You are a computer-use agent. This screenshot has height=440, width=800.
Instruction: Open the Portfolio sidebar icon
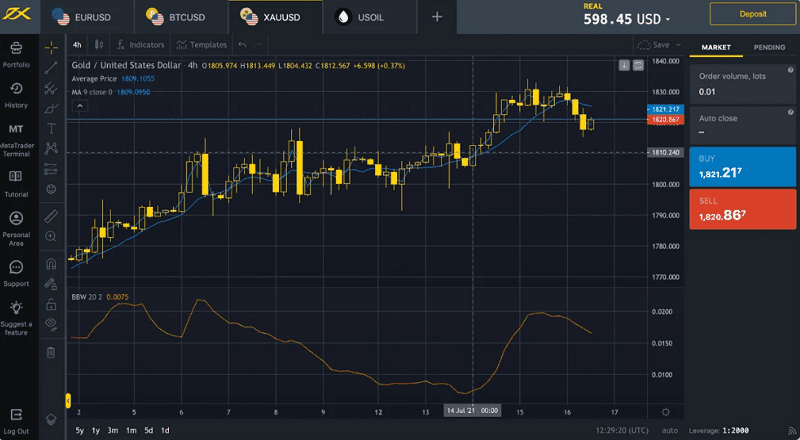[16, 53]
